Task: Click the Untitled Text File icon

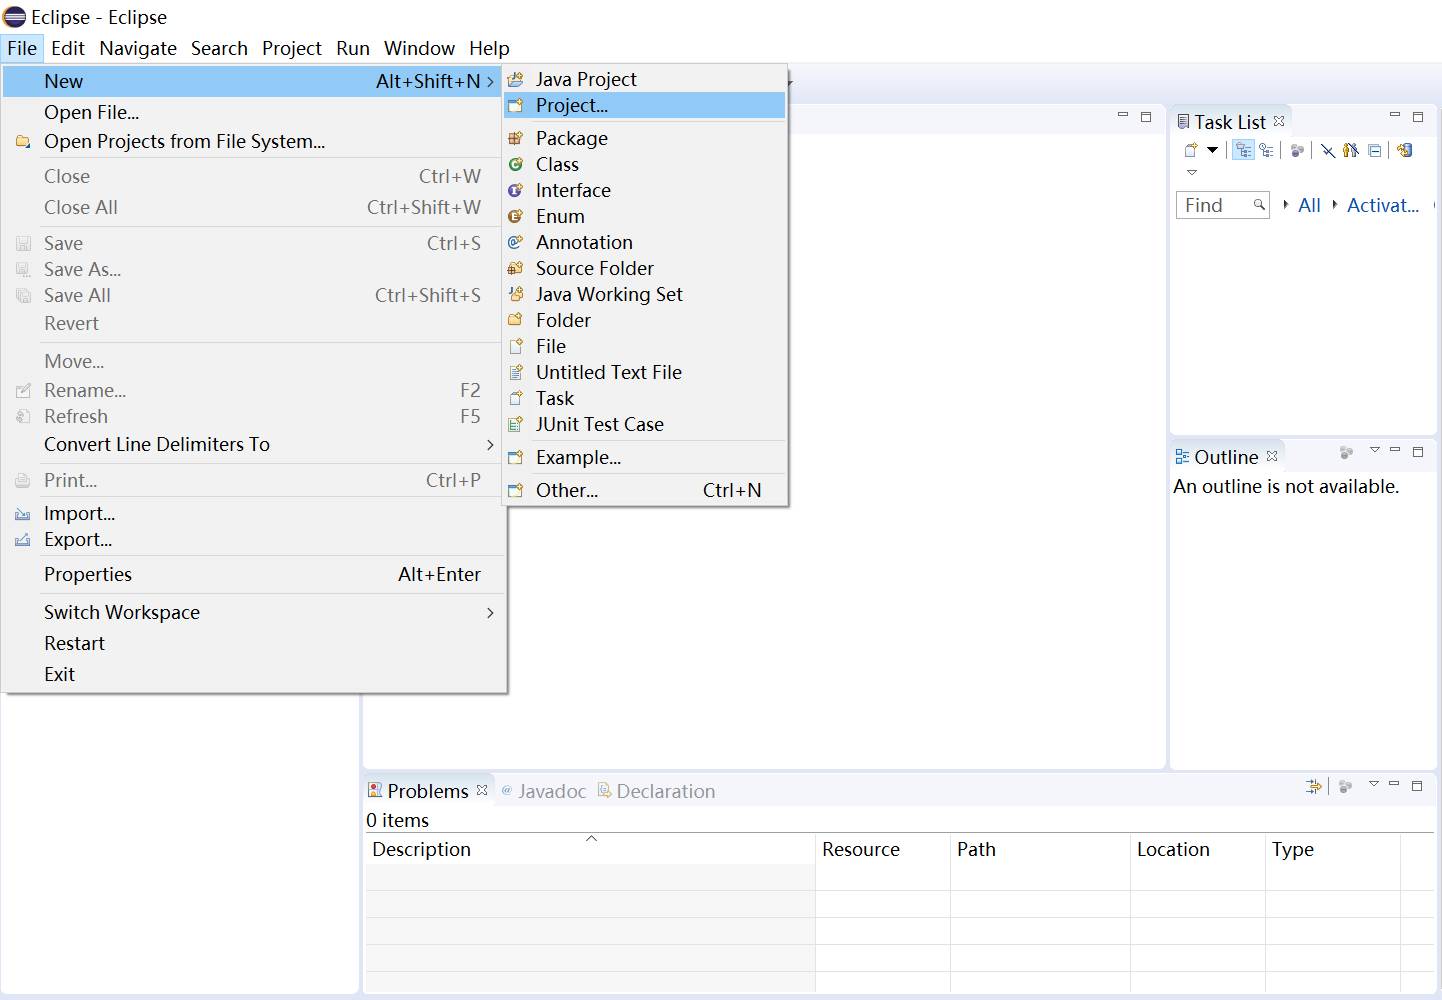Action: [516, 372]
